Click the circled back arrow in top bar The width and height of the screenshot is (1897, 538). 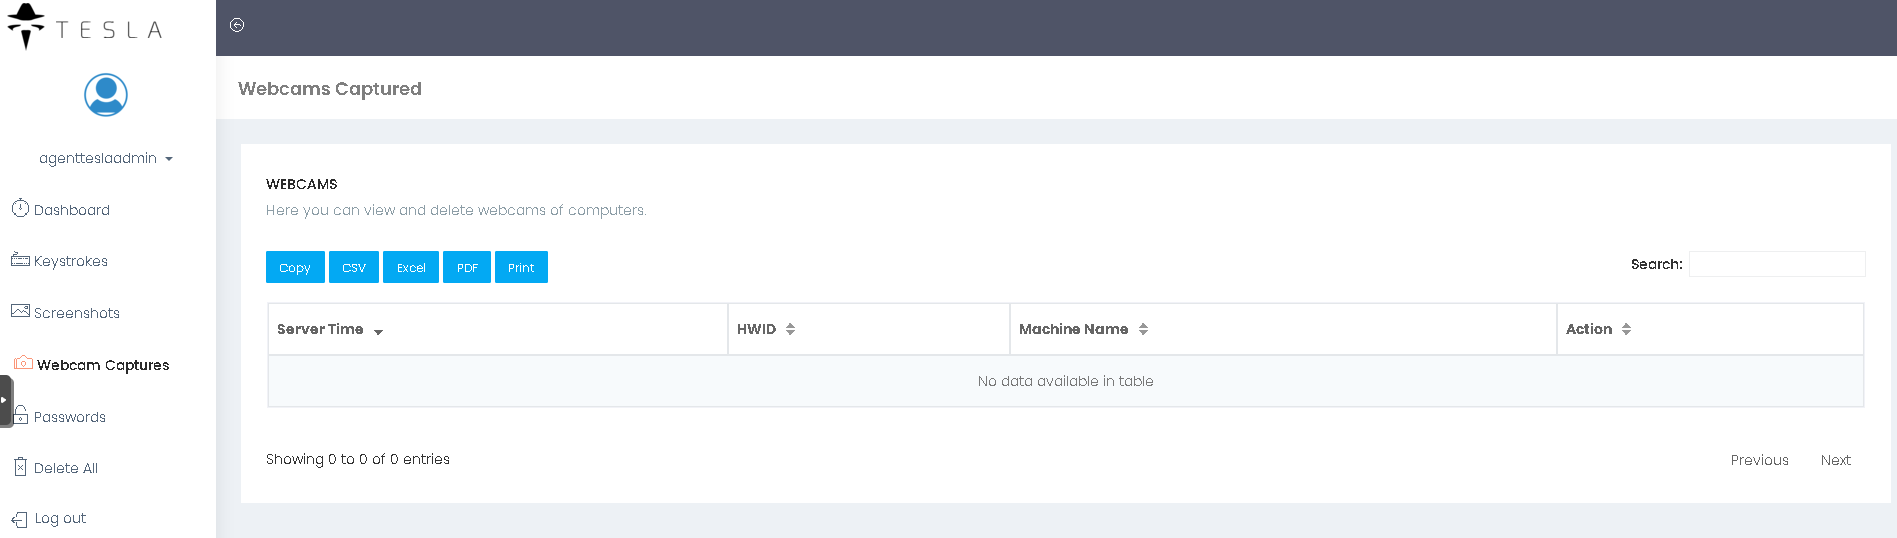pos(237,25)
